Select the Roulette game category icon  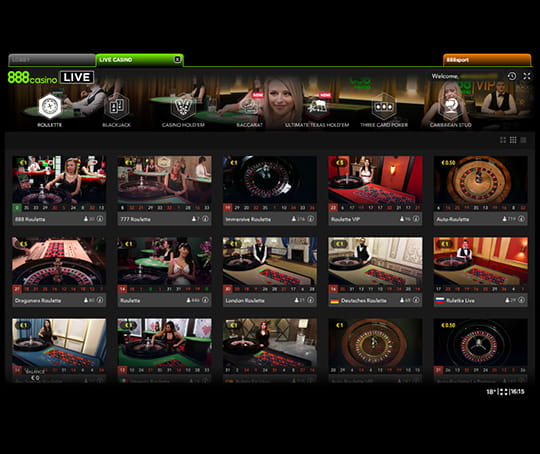click(x=50, y=106)
